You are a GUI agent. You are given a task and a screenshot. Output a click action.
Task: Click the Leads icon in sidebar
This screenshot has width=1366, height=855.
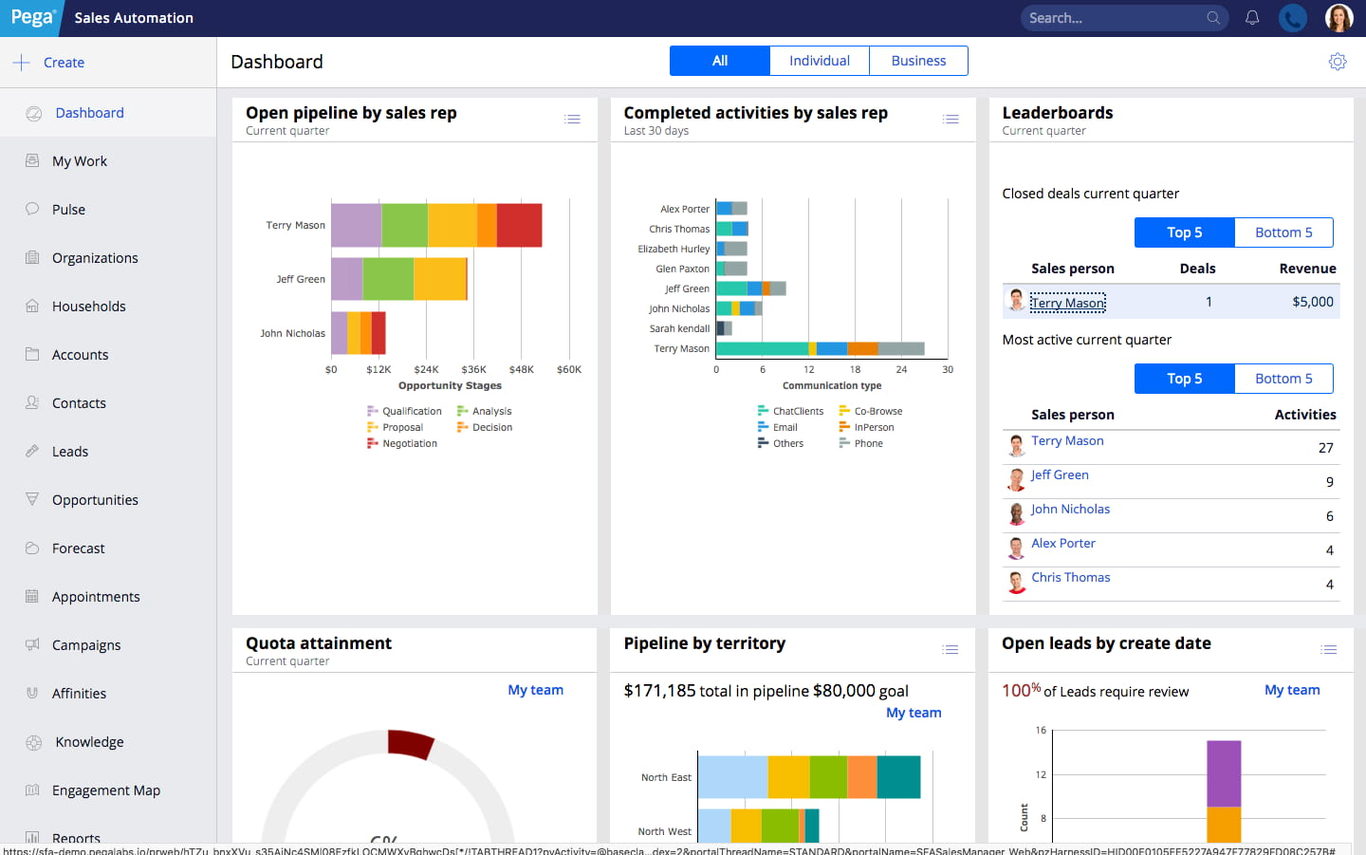coord(33,451)
